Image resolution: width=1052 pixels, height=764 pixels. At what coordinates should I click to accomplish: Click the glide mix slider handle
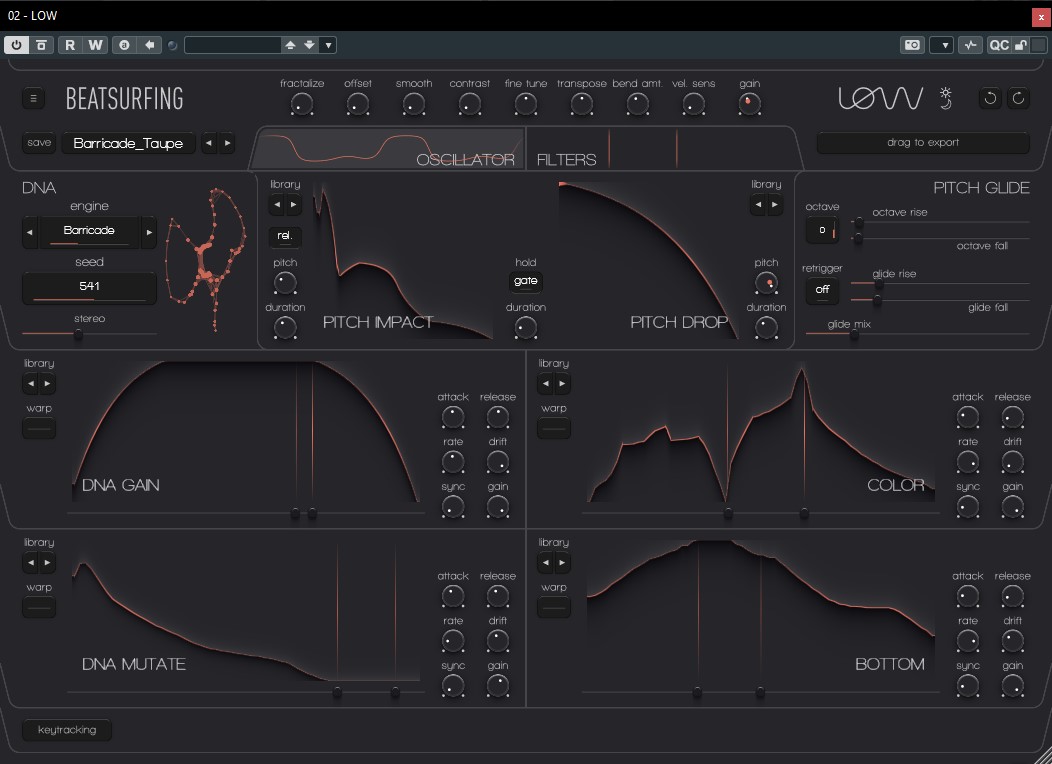click(x=854, y=334)
